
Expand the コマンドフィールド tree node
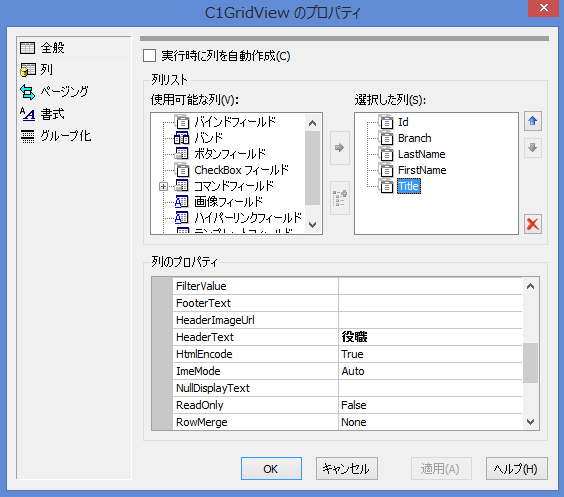[x=163, y=186]
